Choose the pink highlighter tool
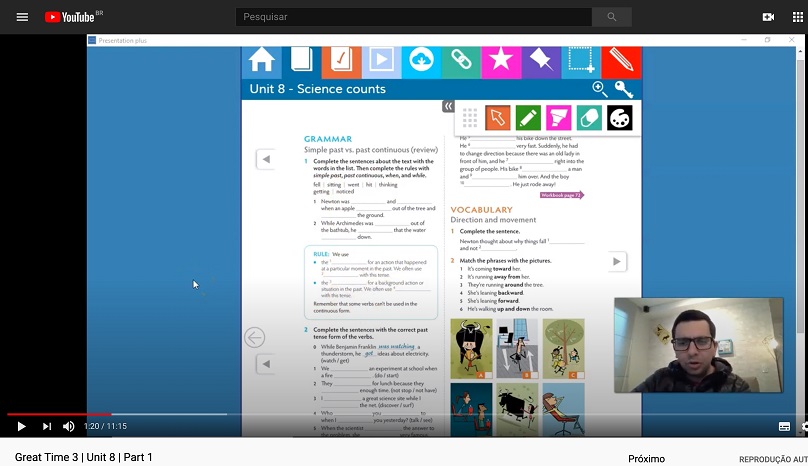 point(559,118)
